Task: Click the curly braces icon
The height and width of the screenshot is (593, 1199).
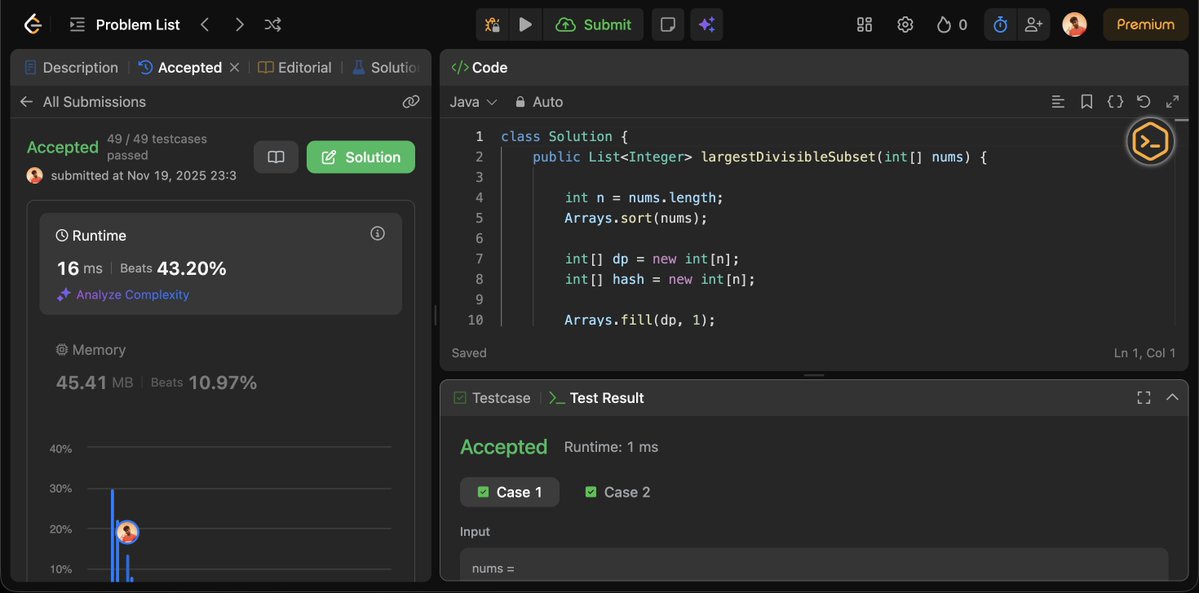Action: coord(1115,102)
